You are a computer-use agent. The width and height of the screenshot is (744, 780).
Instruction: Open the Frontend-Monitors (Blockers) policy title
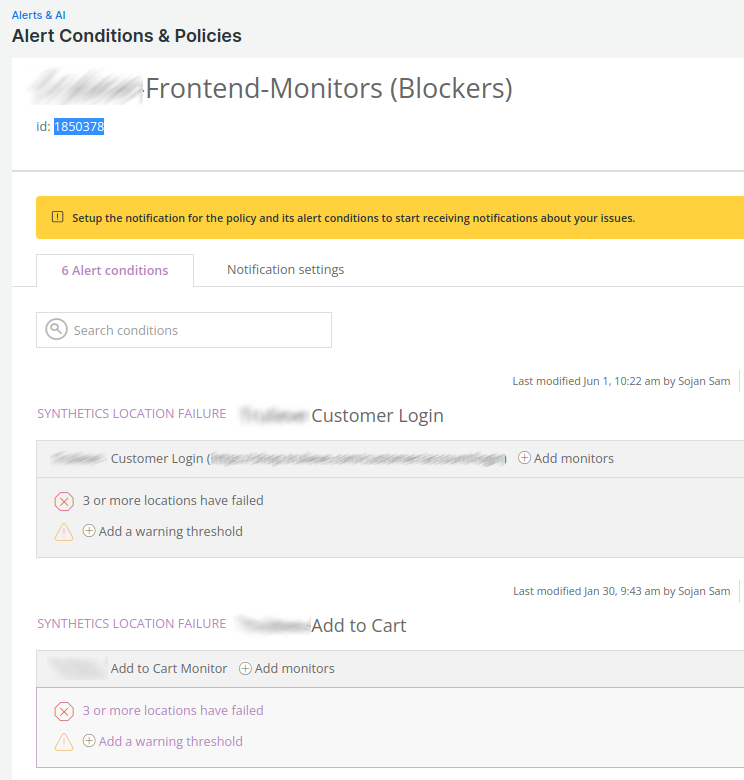tap(329, 89)
